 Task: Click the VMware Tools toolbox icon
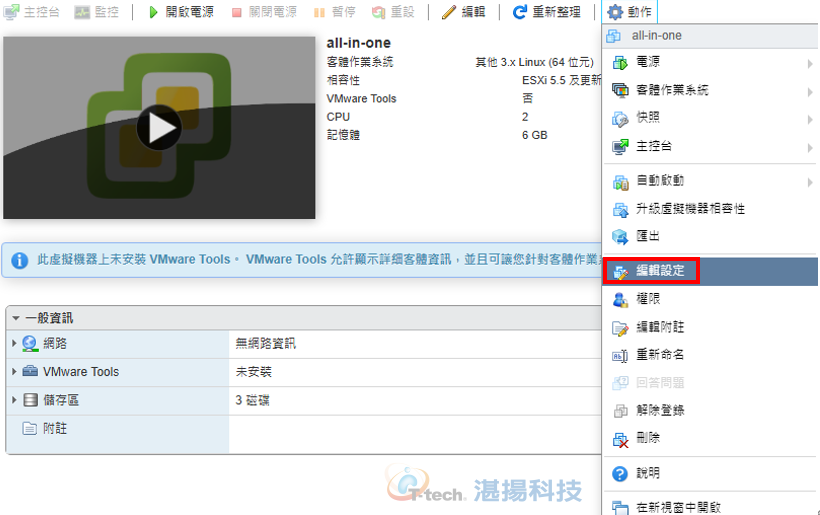(x=30, y=371)
